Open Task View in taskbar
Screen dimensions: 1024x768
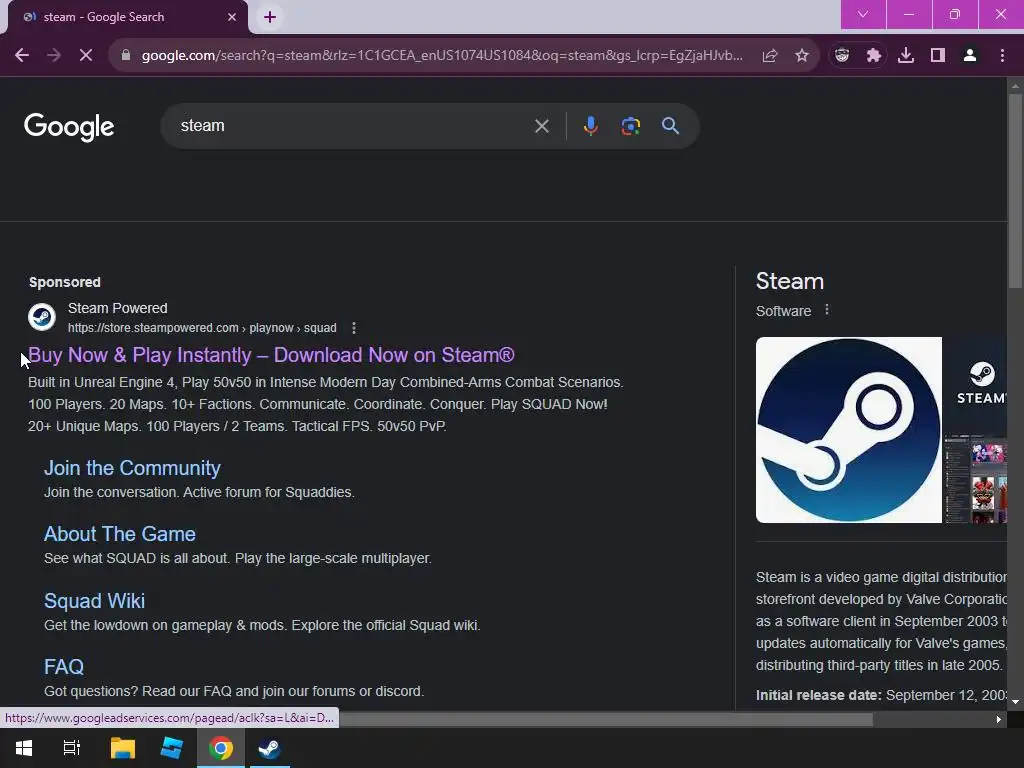pos(72,748)
